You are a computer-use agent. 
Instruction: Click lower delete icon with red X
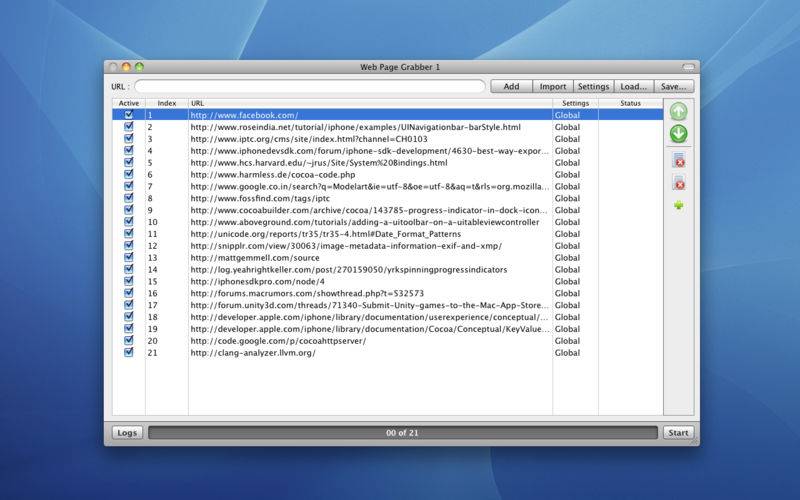click(679, 183)
